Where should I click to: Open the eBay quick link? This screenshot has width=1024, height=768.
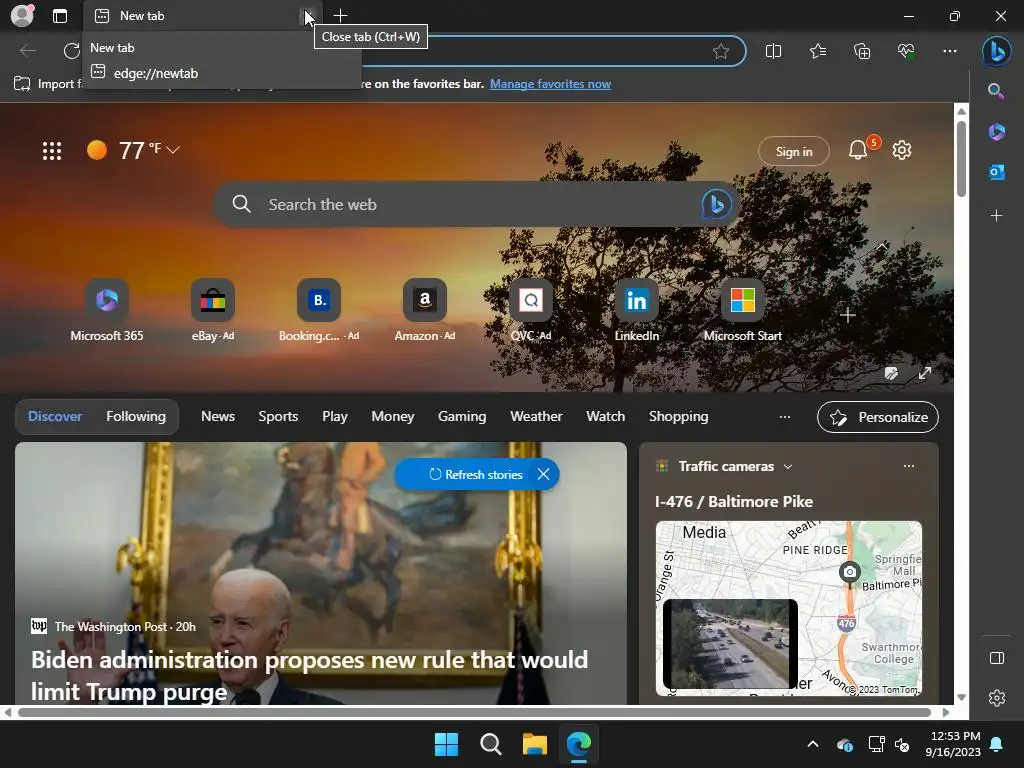pyautogui.click(x=212, y=311)
